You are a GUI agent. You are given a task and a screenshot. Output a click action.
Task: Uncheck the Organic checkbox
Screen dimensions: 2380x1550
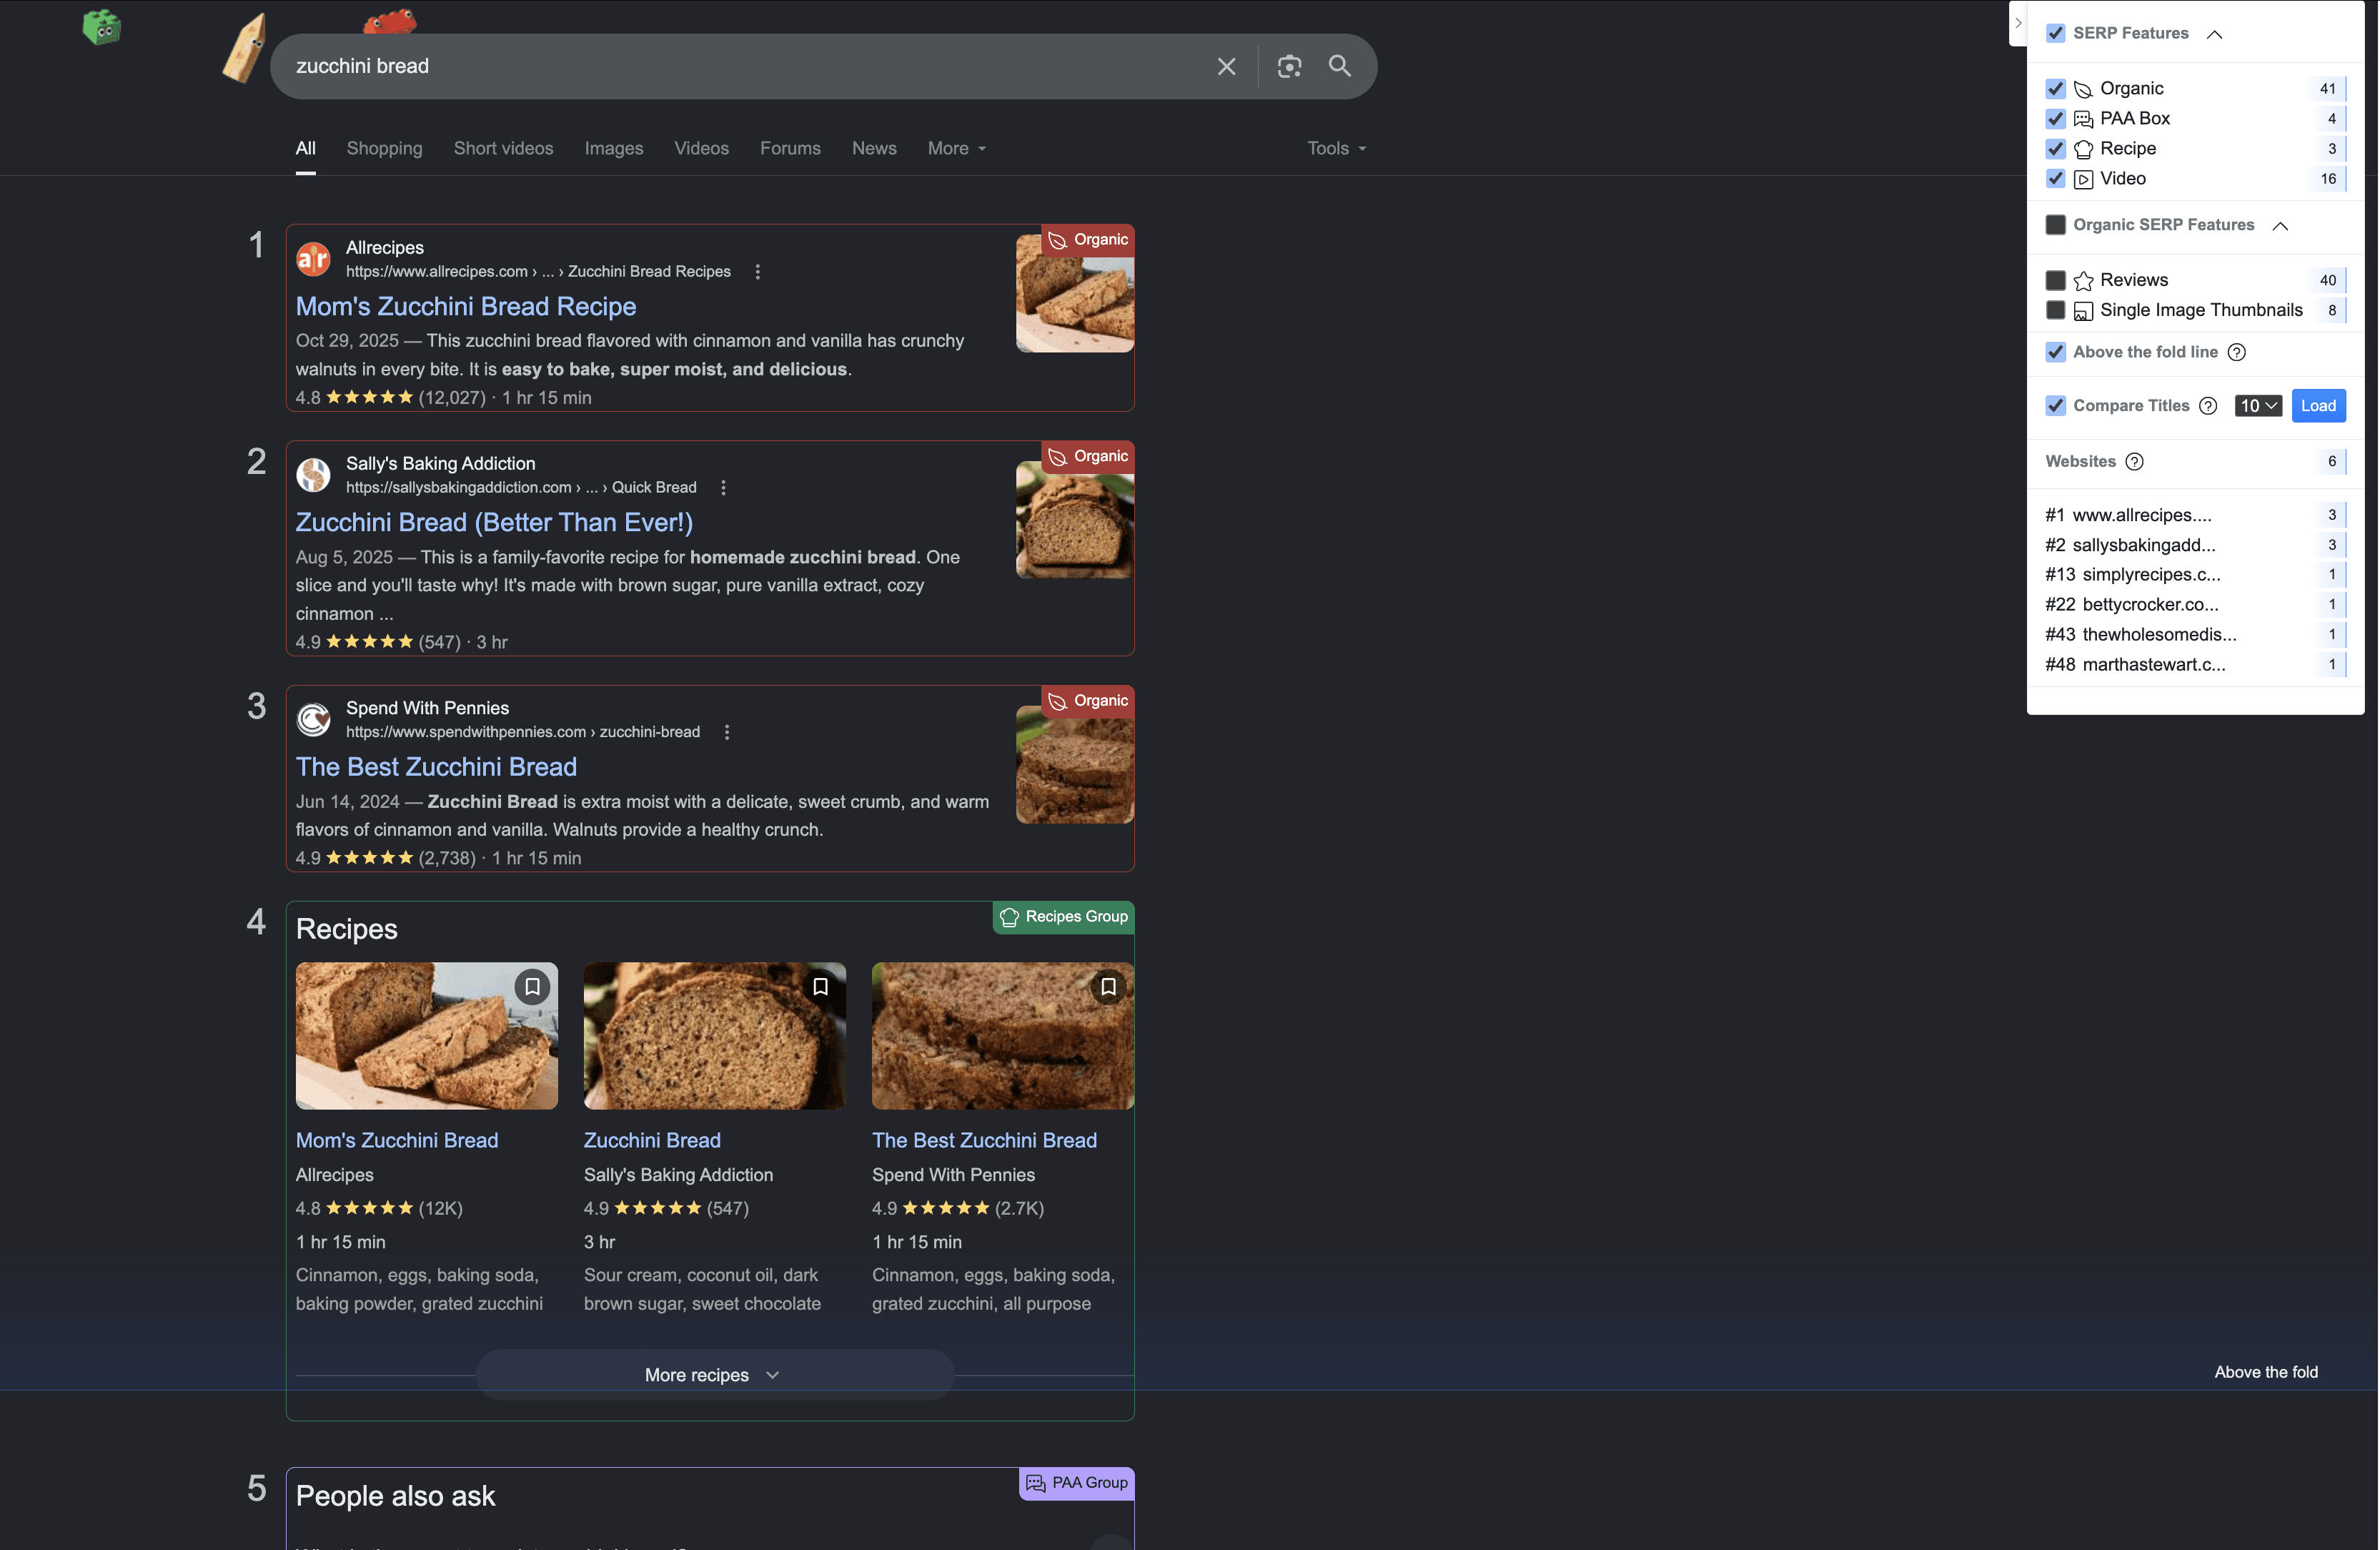[2055, 89]
